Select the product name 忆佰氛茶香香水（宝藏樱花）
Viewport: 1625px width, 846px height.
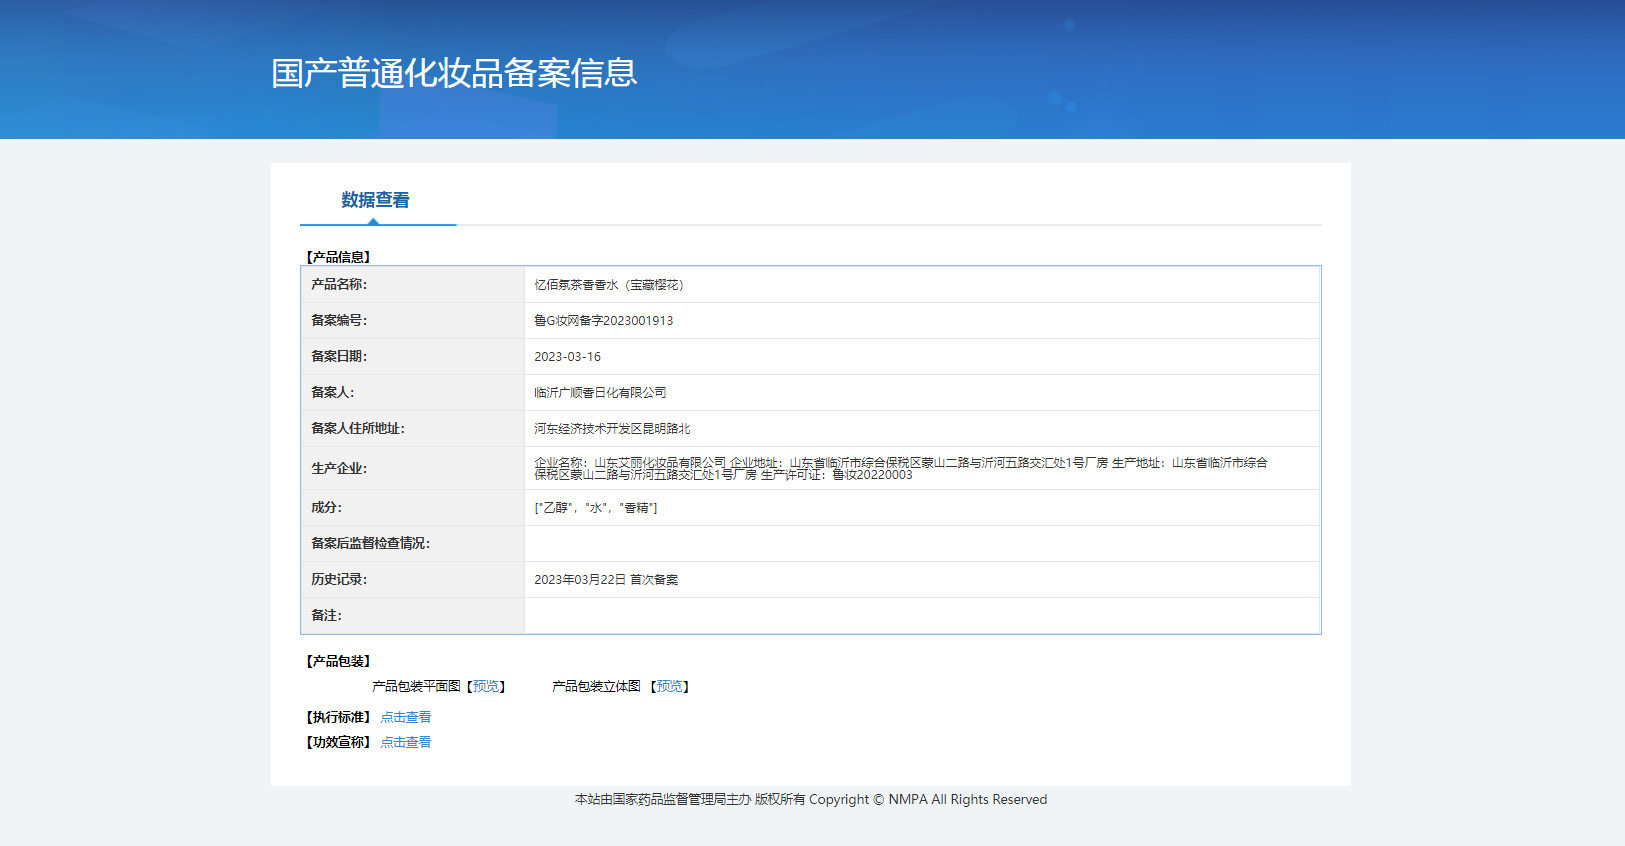click(609, 285)
